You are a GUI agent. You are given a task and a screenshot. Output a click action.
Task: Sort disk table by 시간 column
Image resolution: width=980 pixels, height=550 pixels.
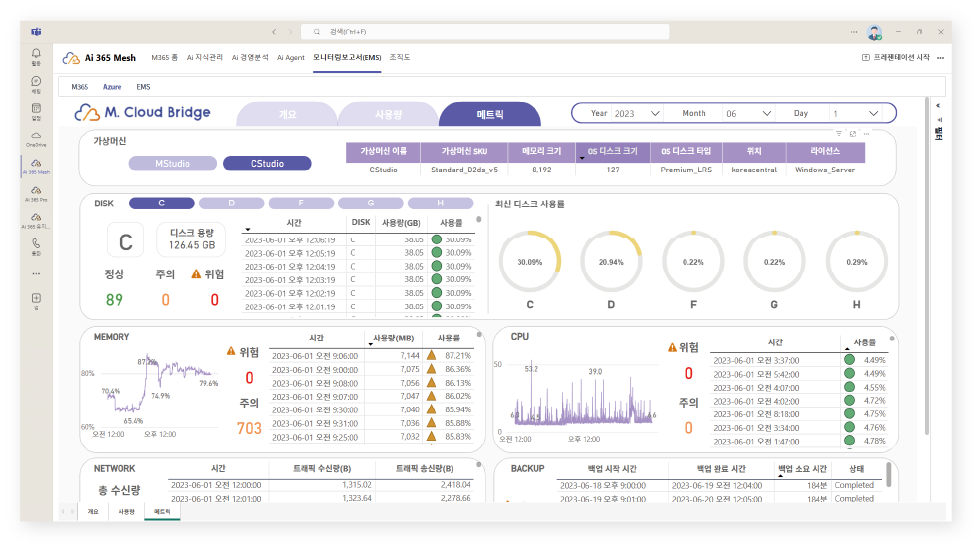tap(294, 223)
